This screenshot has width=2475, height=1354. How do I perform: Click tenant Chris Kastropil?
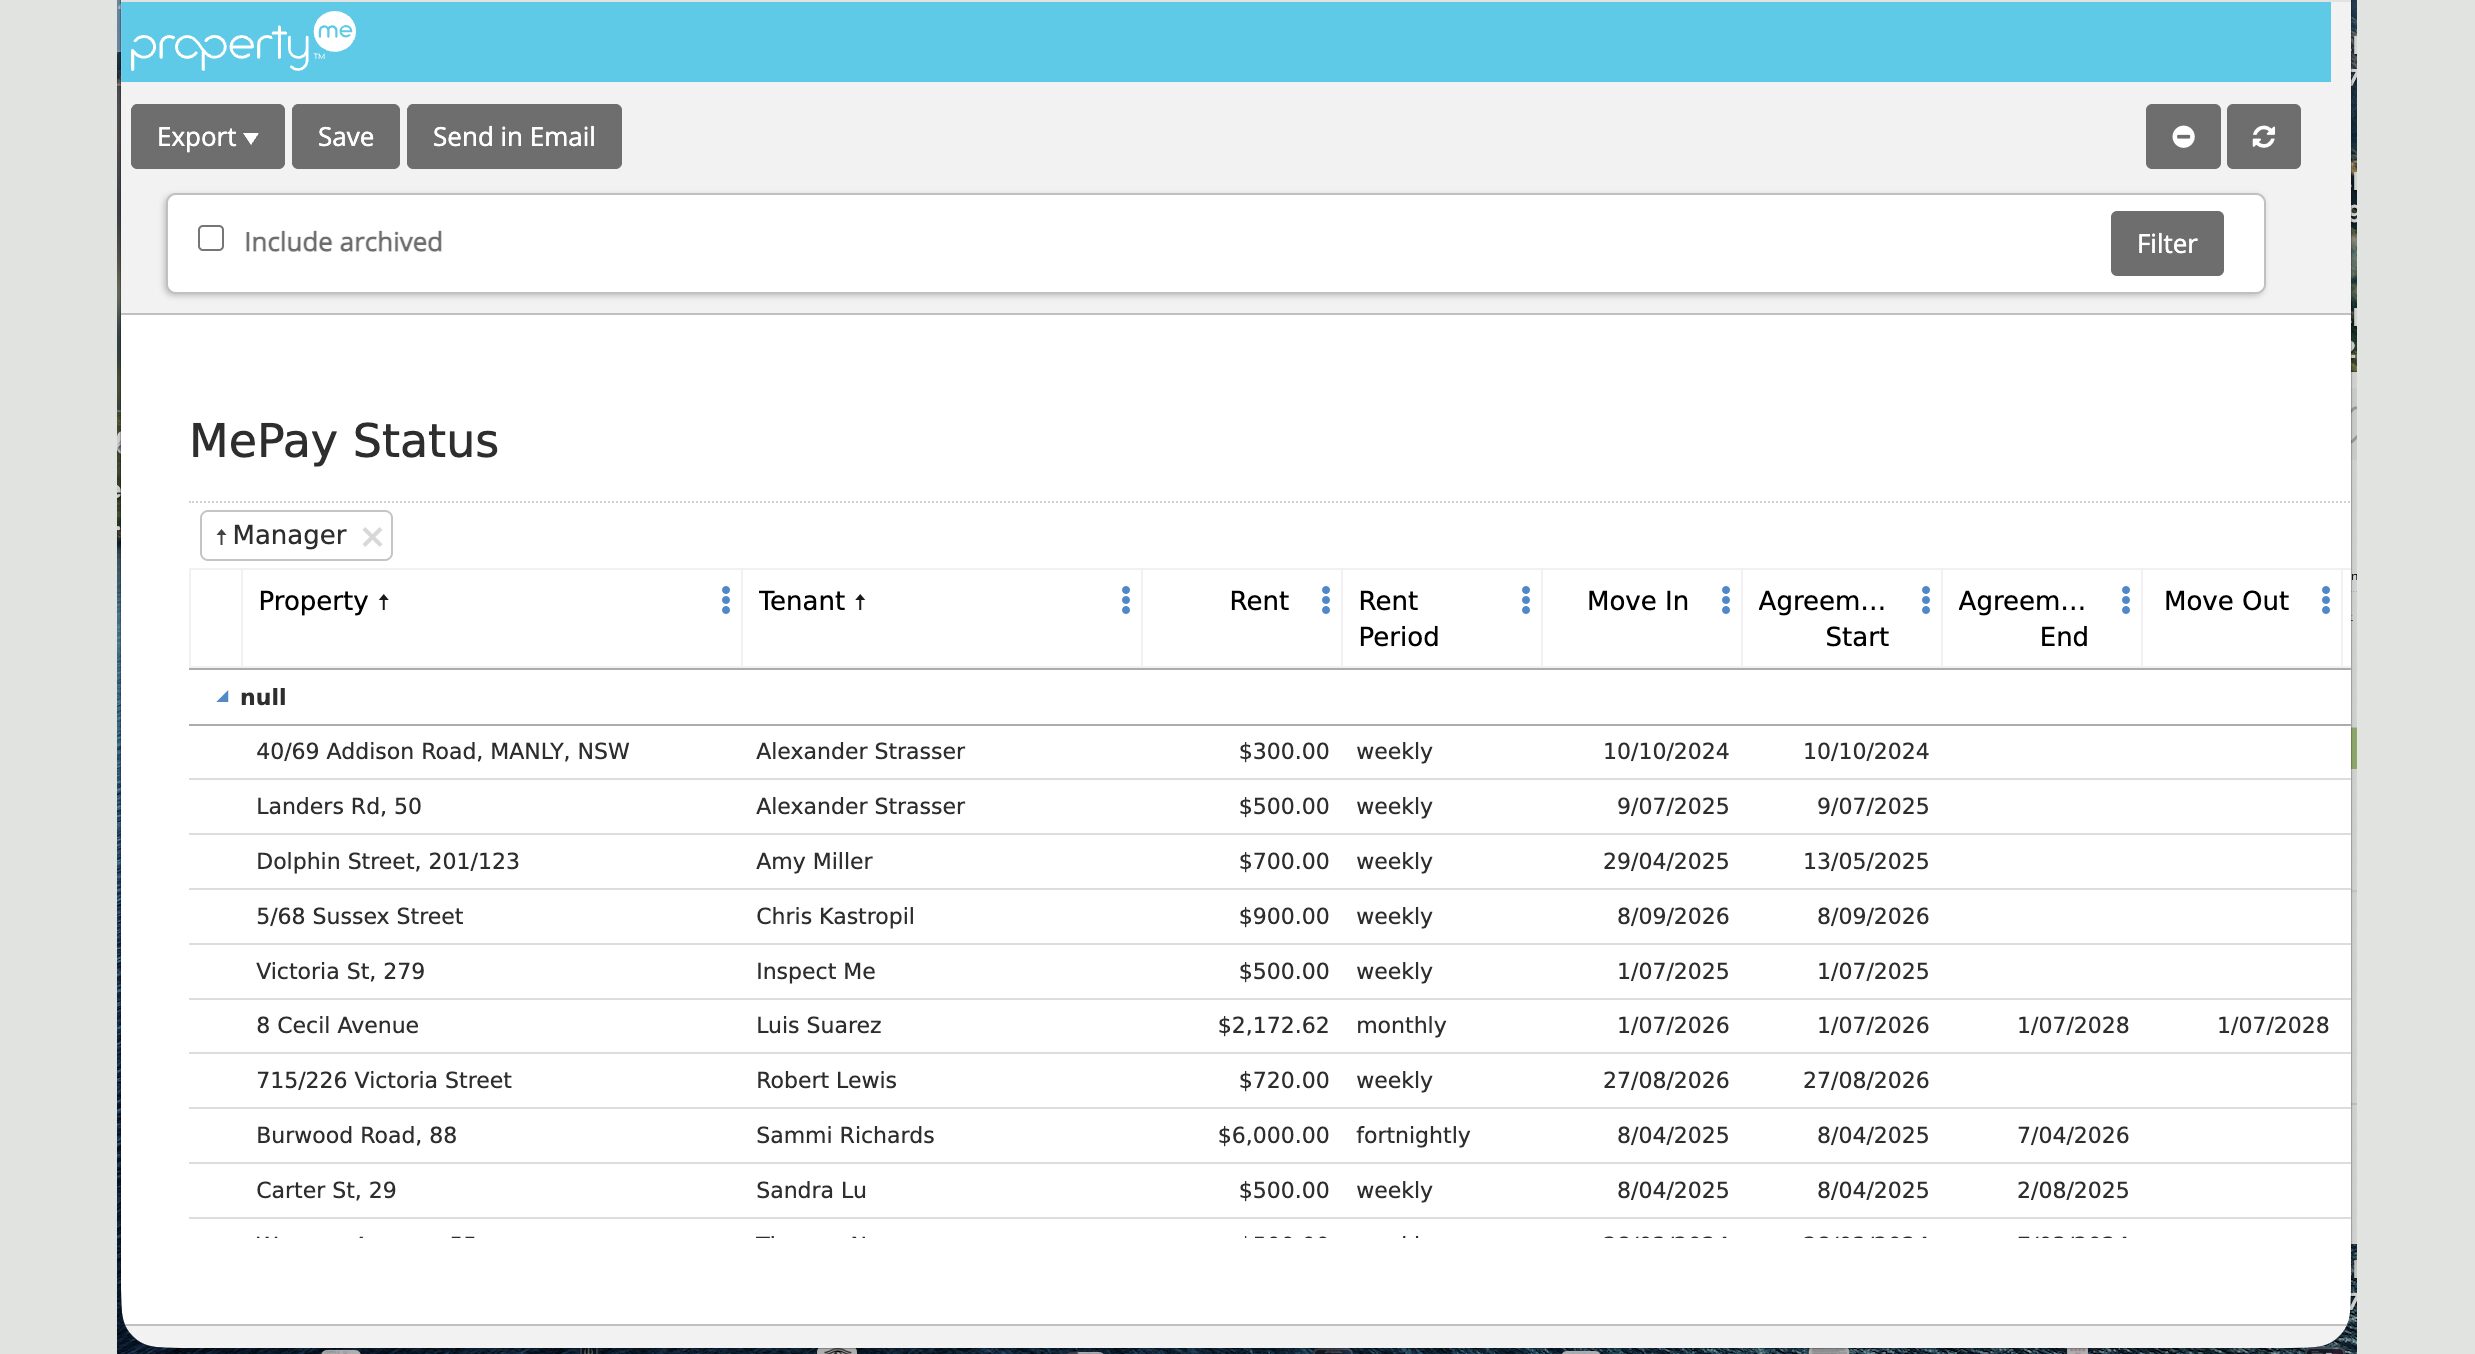point(835,916)
